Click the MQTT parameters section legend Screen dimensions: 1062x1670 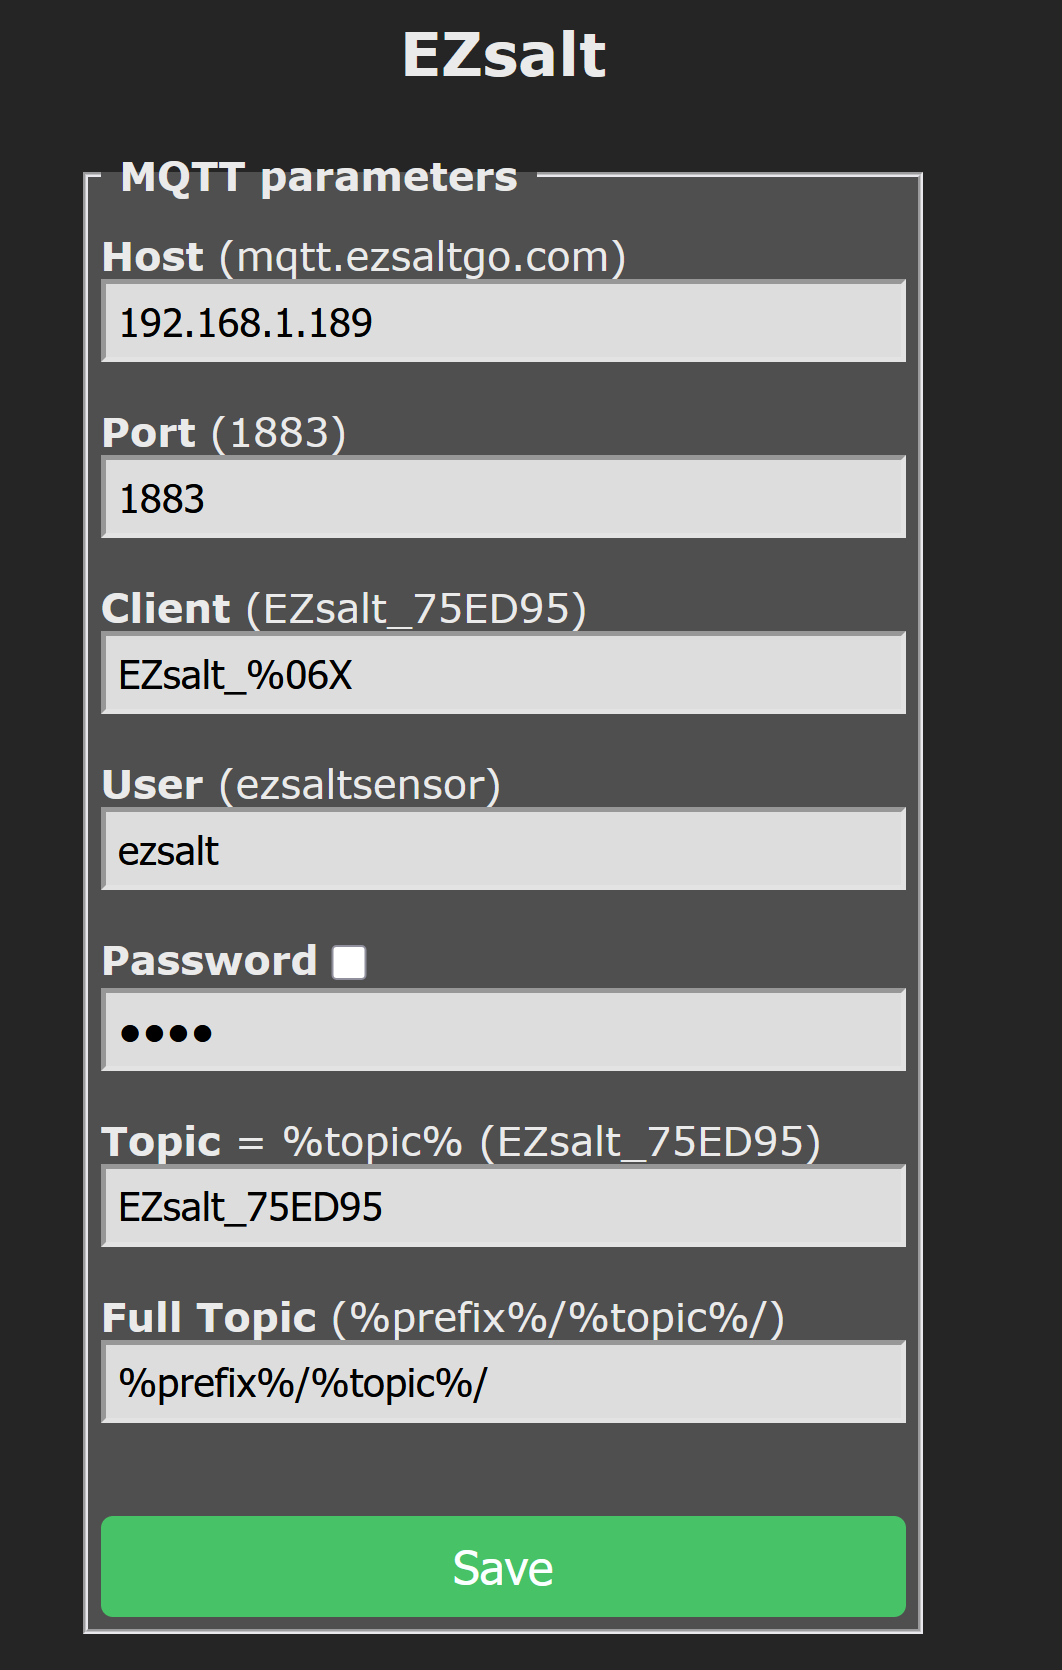(319, 177)
